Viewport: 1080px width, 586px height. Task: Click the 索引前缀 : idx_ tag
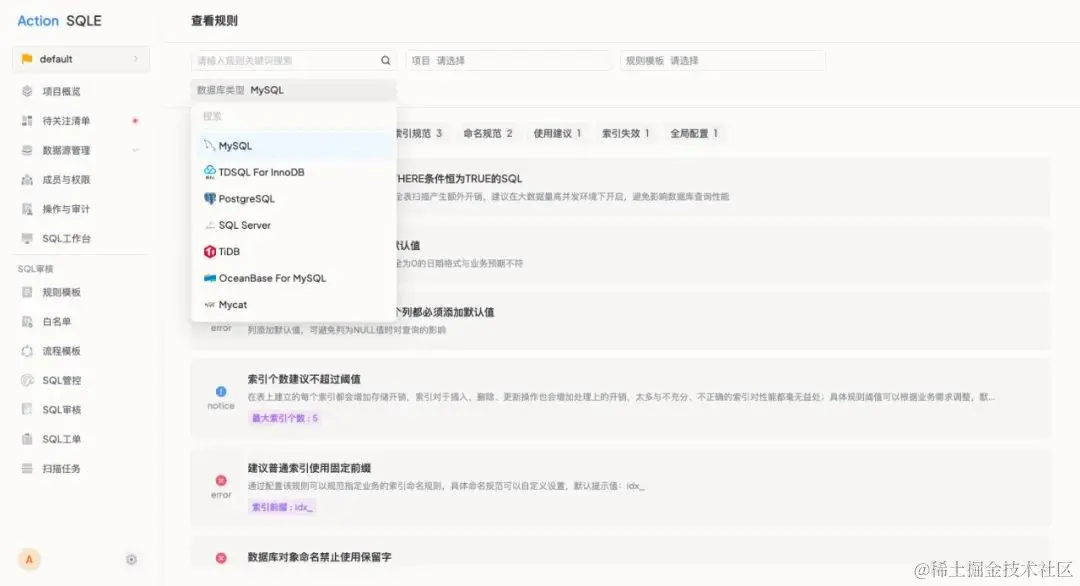282,507
